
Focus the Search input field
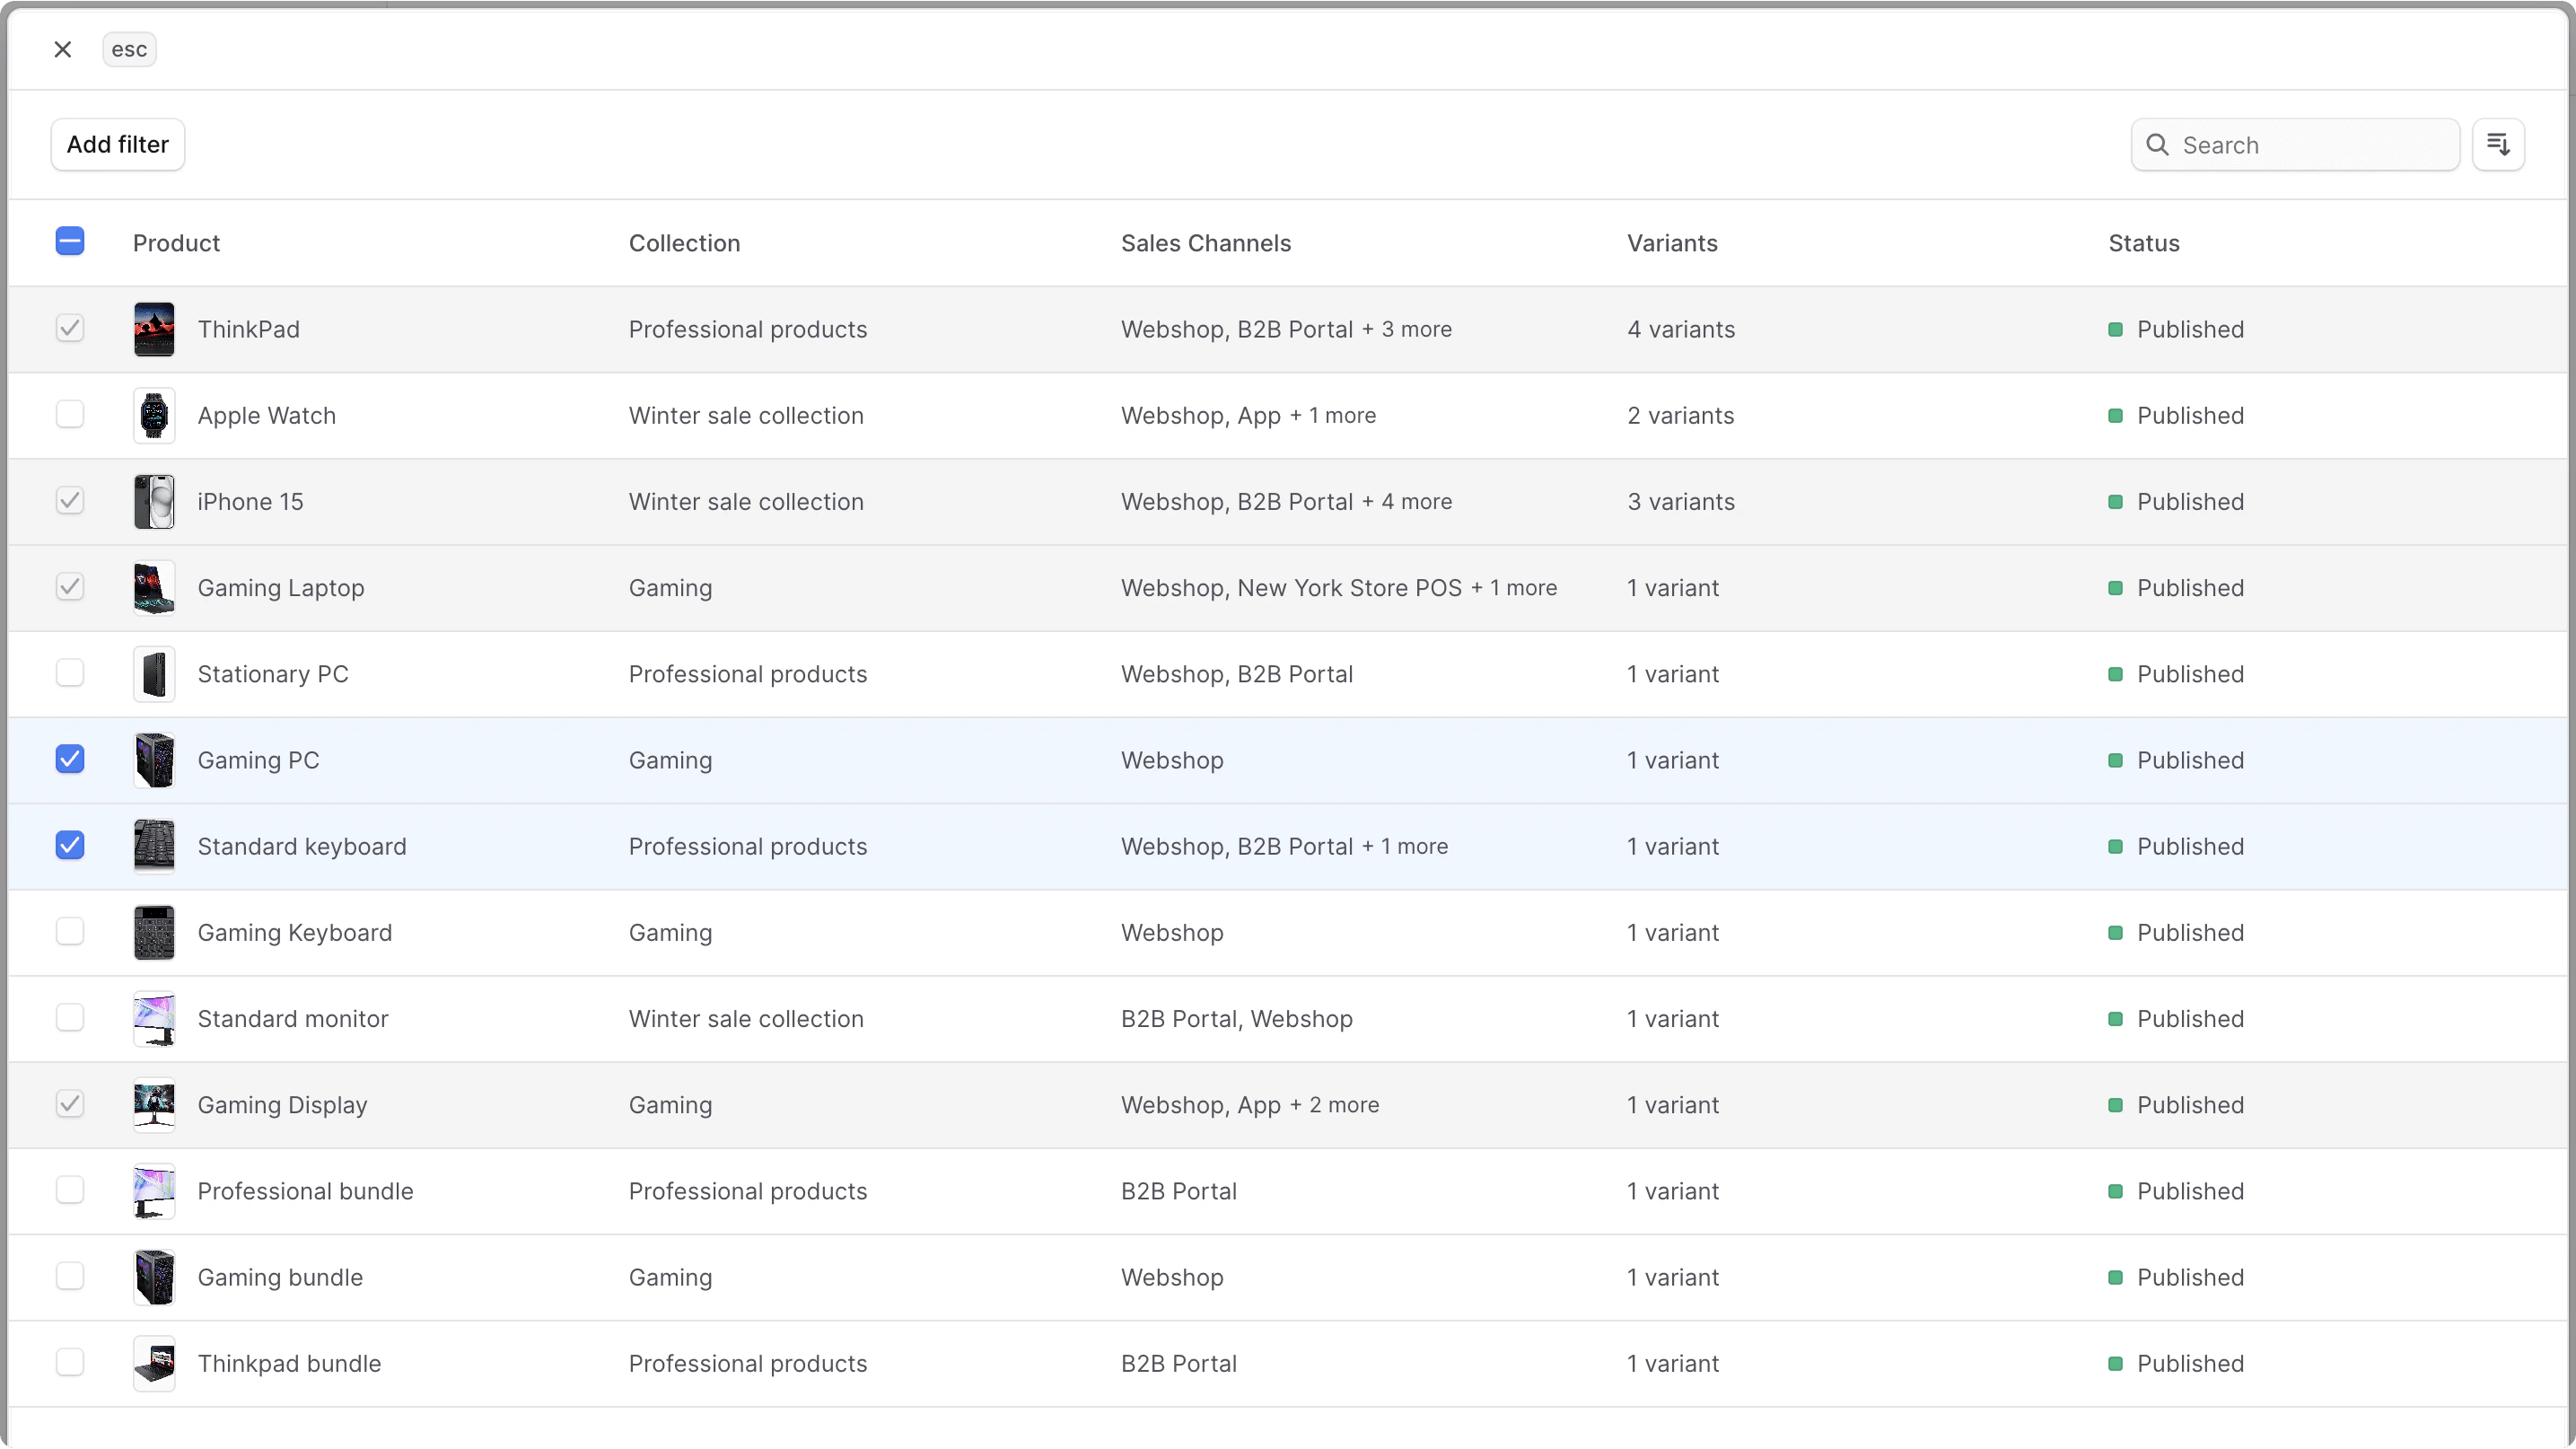2312,145
